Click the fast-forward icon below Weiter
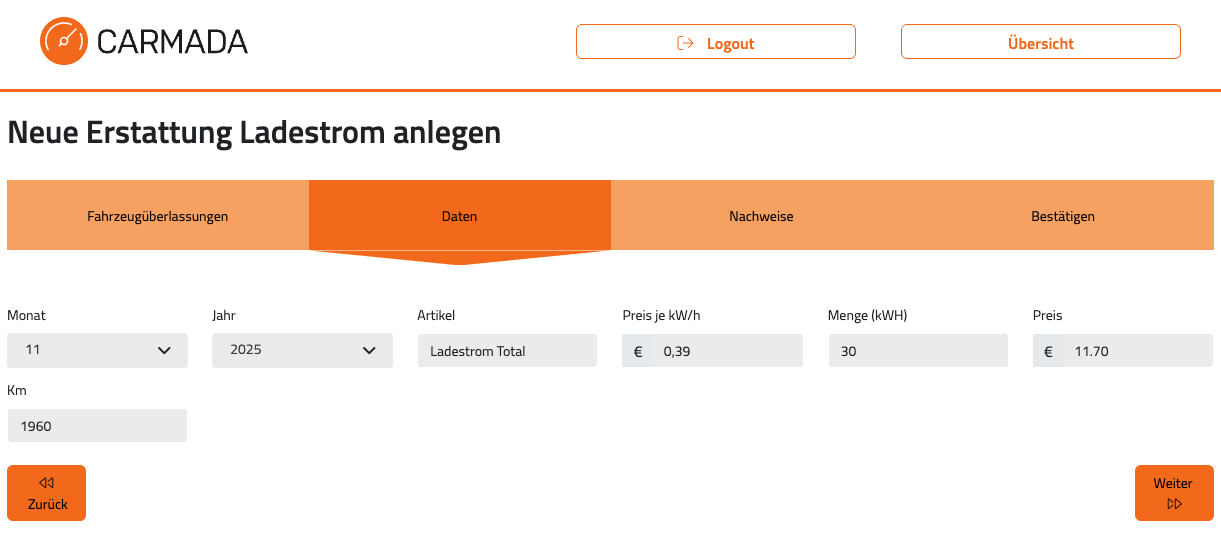 tap(1174, 504)
